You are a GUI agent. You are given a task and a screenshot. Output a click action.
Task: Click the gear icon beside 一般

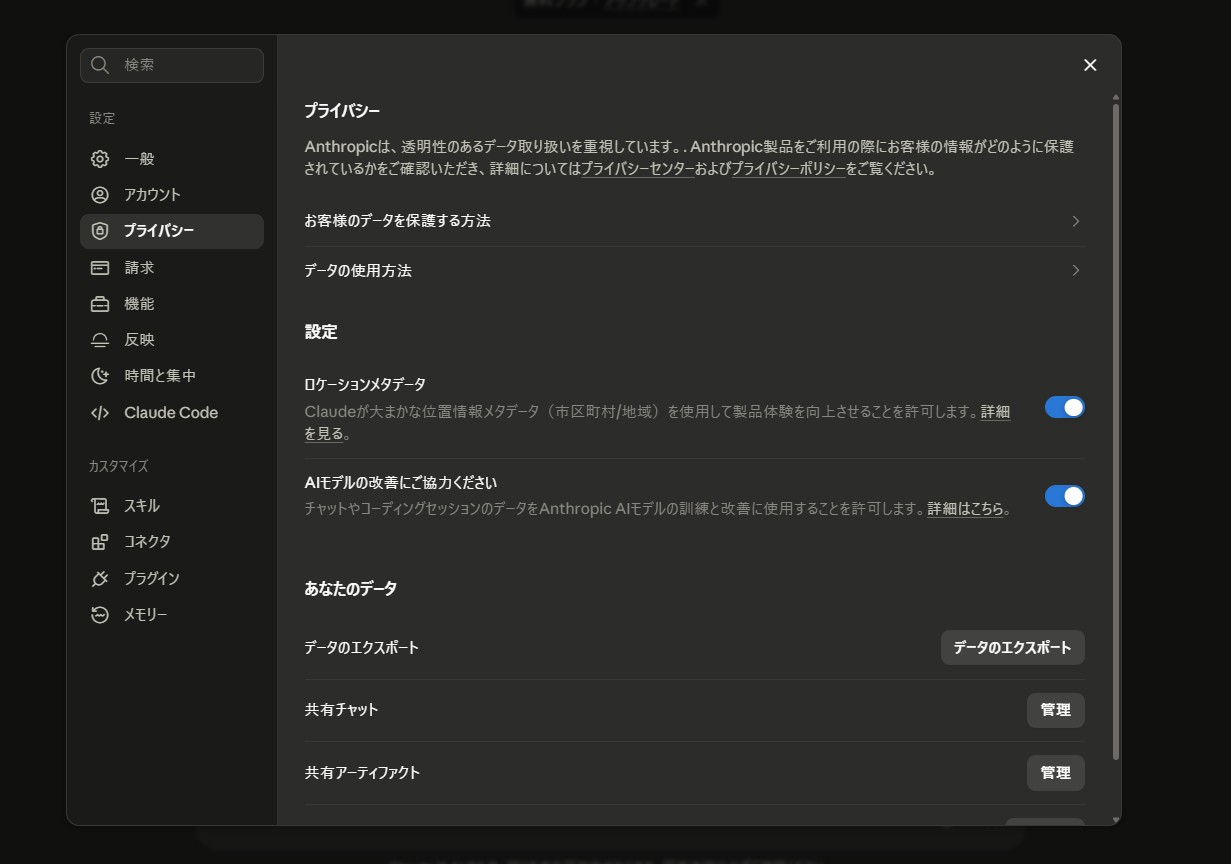(100, 159)
